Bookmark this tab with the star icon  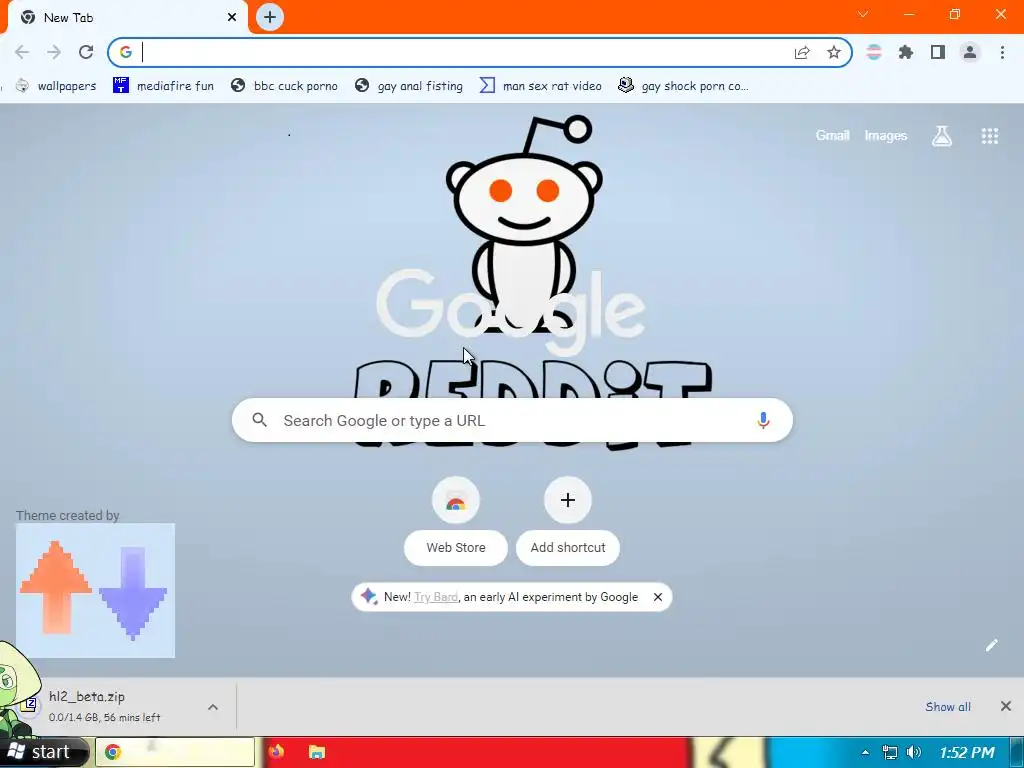834,52
